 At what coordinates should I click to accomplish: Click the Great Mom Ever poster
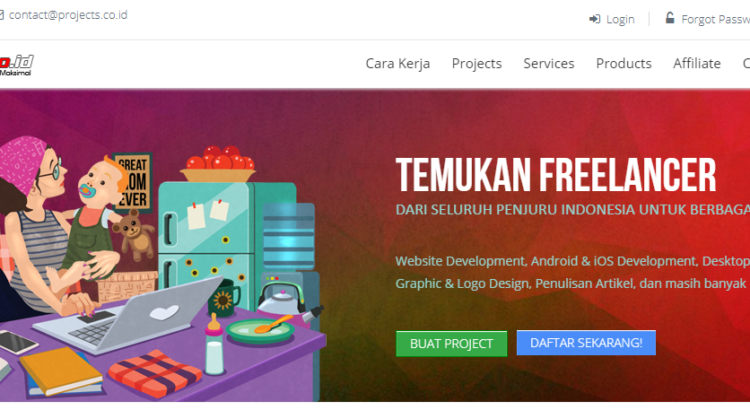pos(134,182)
